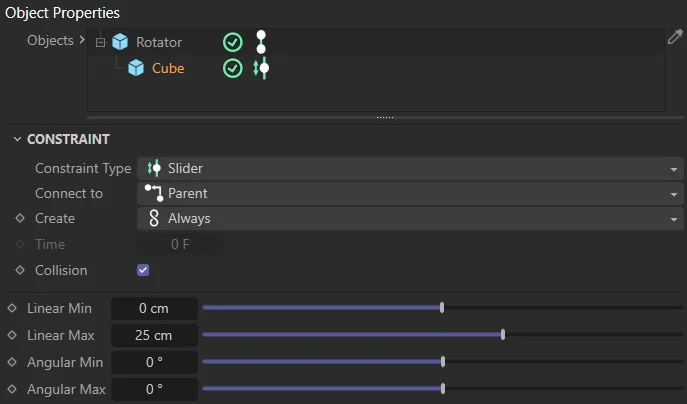Image resolution: width=687 pixels, height=404 pixels.
Task: Click the Parent link icon in Connect to
Action: pyautogui.click(x=154, y=193)
